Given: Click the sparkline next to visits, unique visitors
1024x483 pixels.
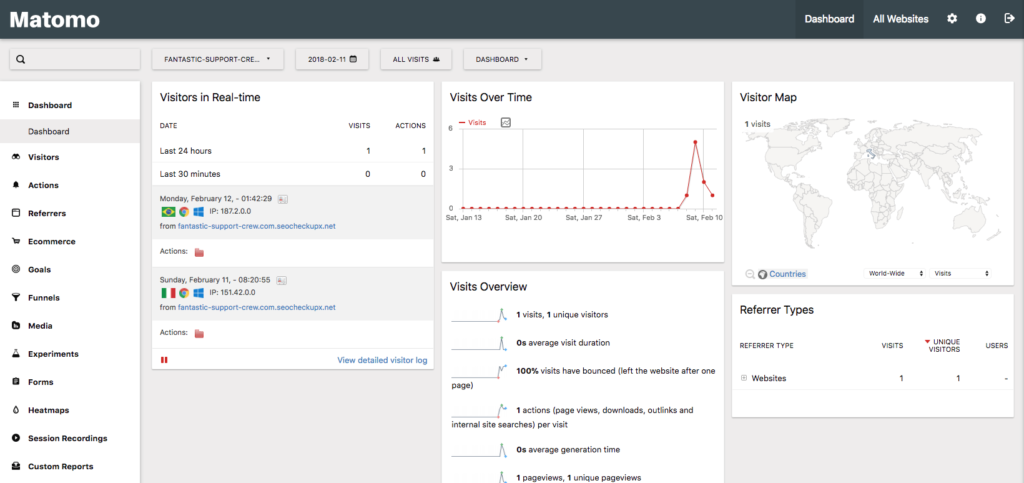Looking at the screenshot, I should [x=480, y=314].
